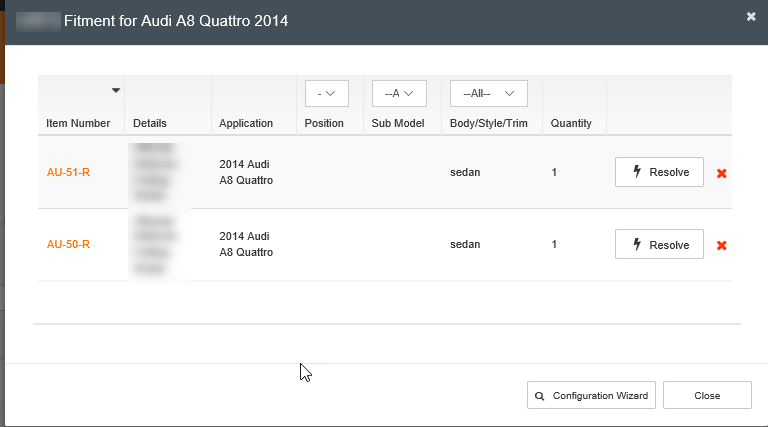Click the Fitment for Audi A8 Quattro title
768x427 pixels.
point(176,21)
